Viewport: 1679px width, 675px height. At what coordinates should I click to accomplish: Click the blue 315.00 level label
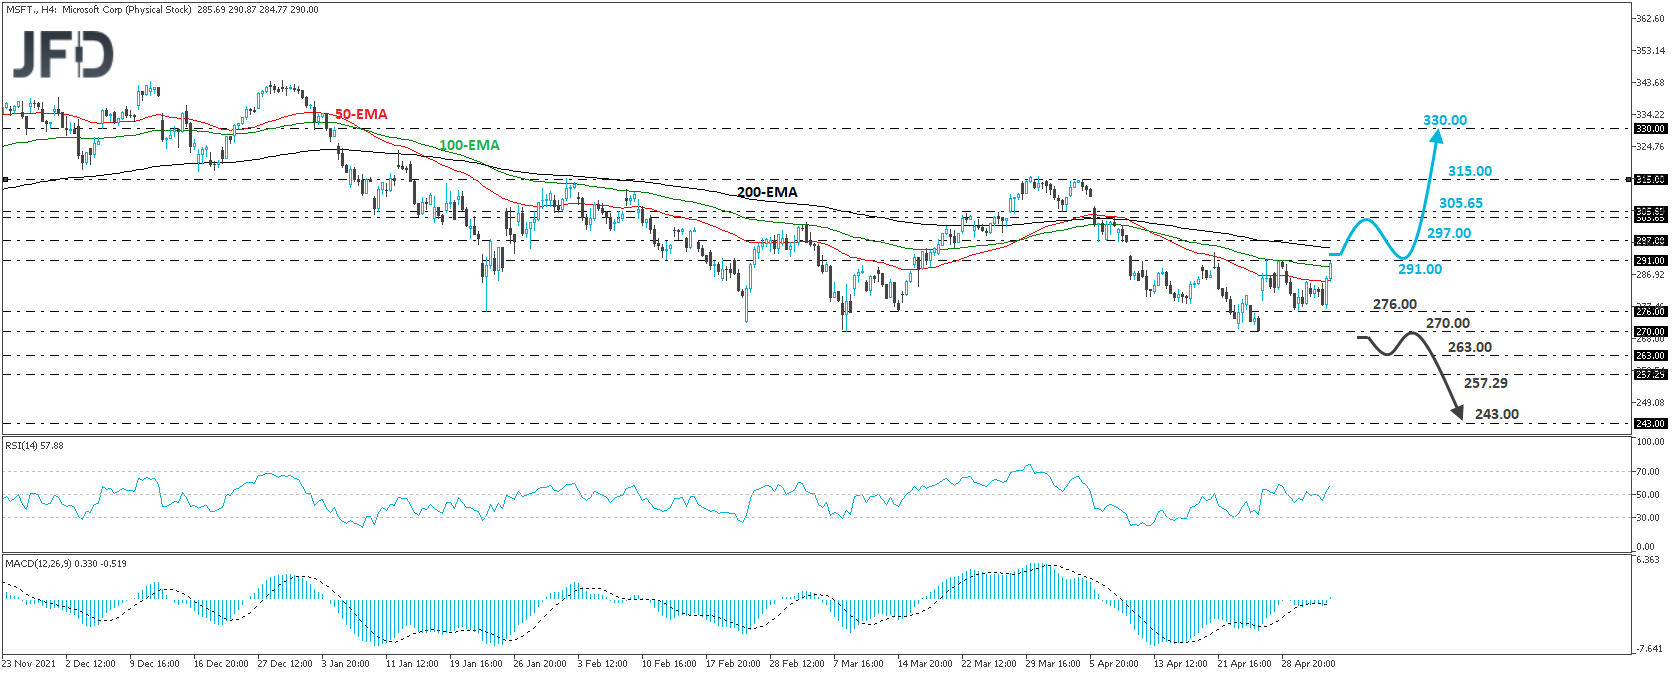click(x=1470, y=171)
